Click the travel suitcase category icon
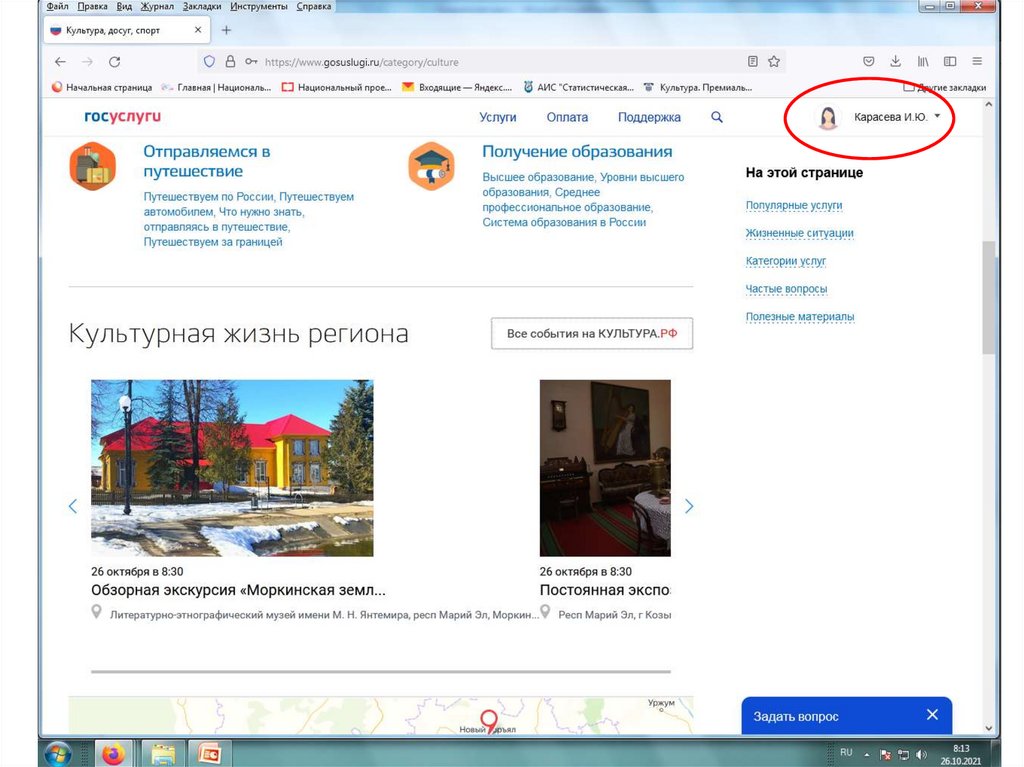Screen dimensions: 1024x767 pos(92,166)
